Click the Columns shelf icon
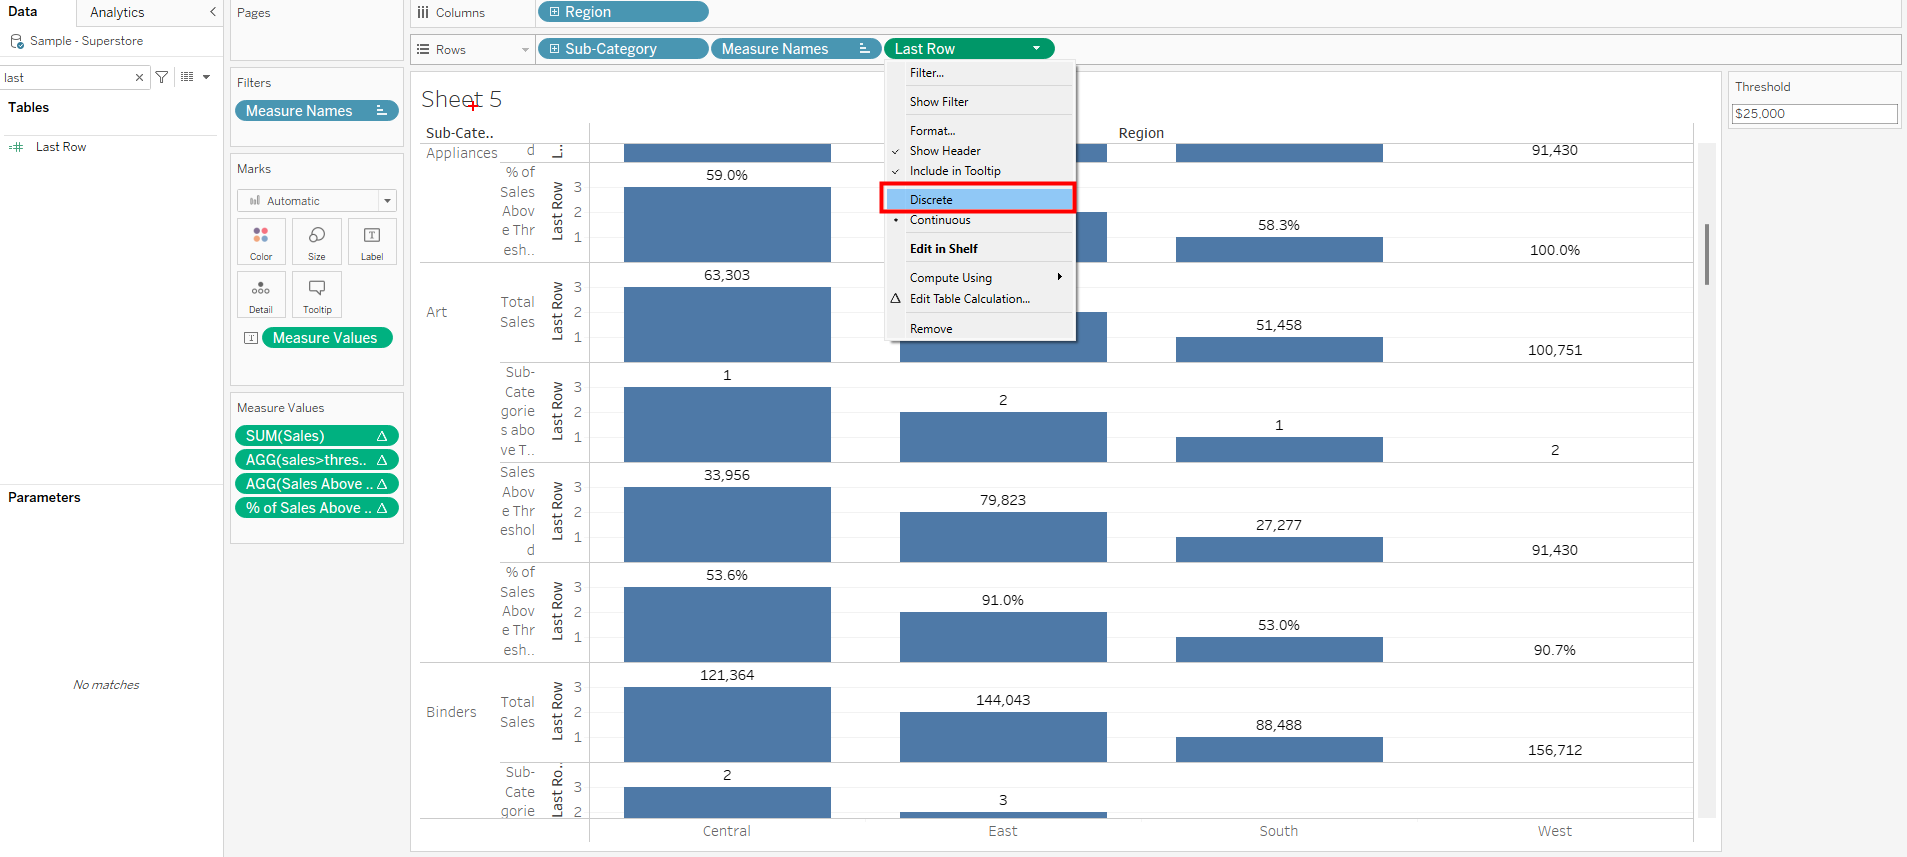Image resolution: width=1907 pixels, height=857 pixels. (423, 12)
